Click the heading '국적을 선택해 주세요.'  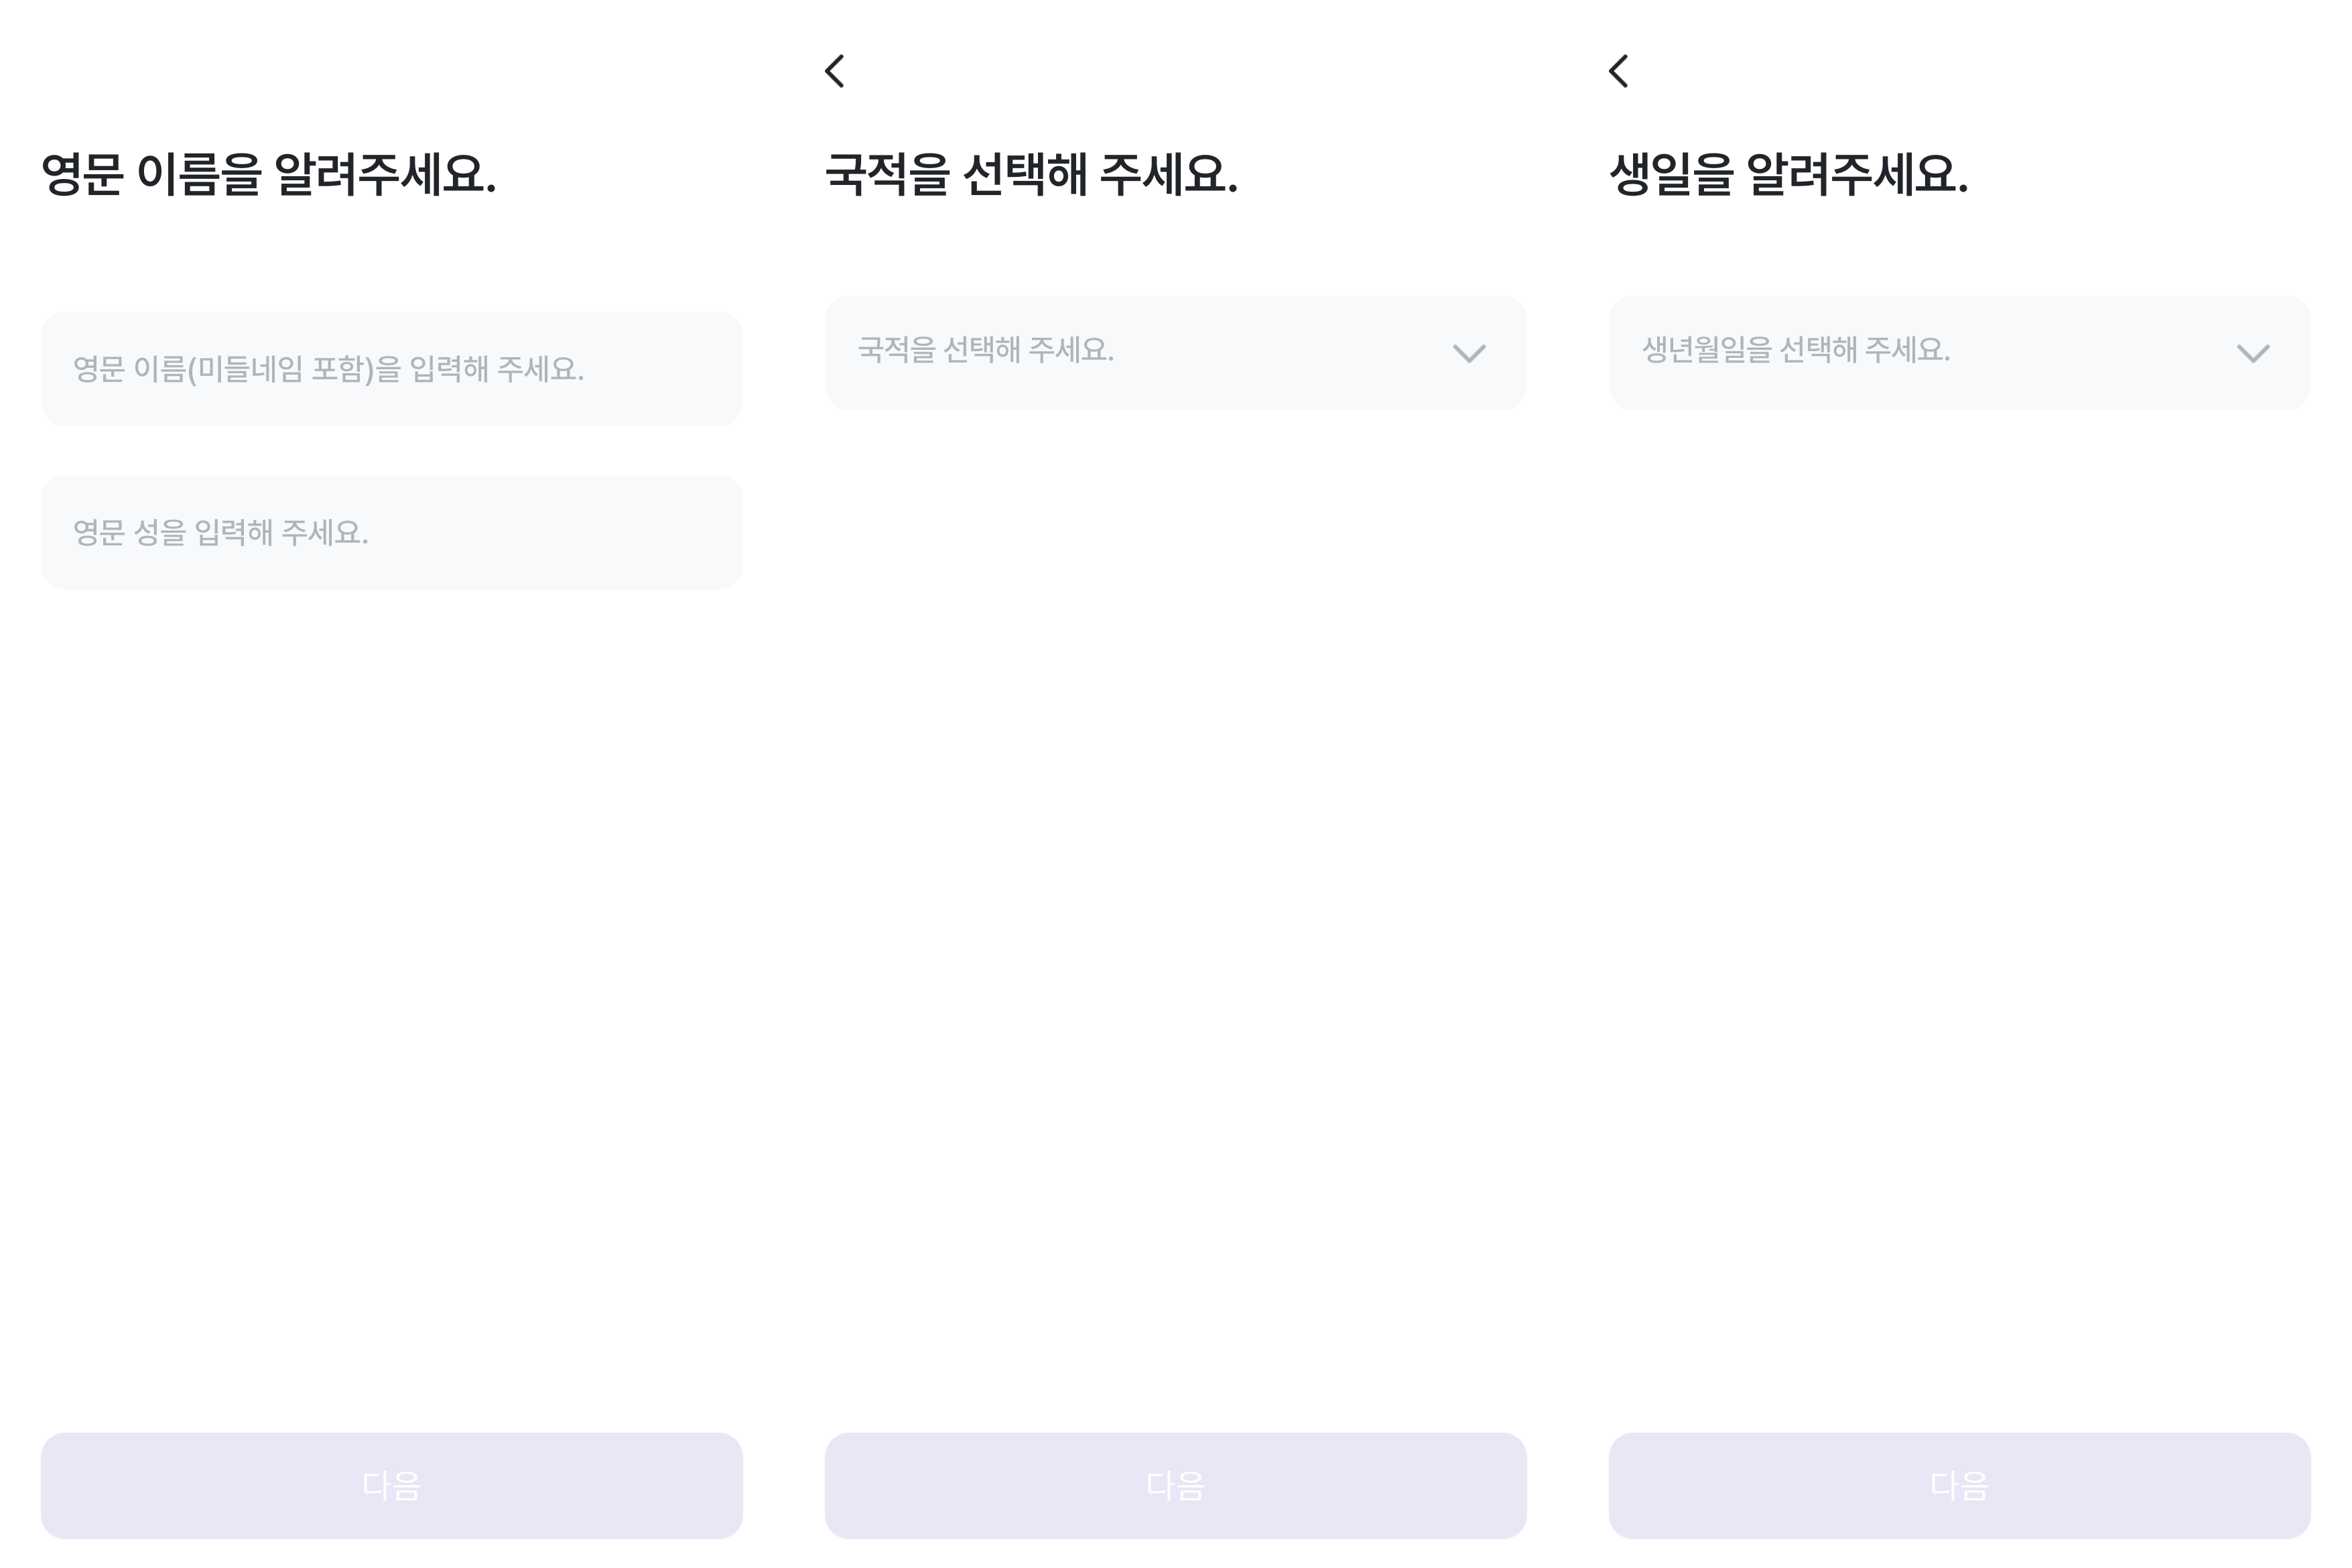pyautogui.click(x=1031, y=174)
